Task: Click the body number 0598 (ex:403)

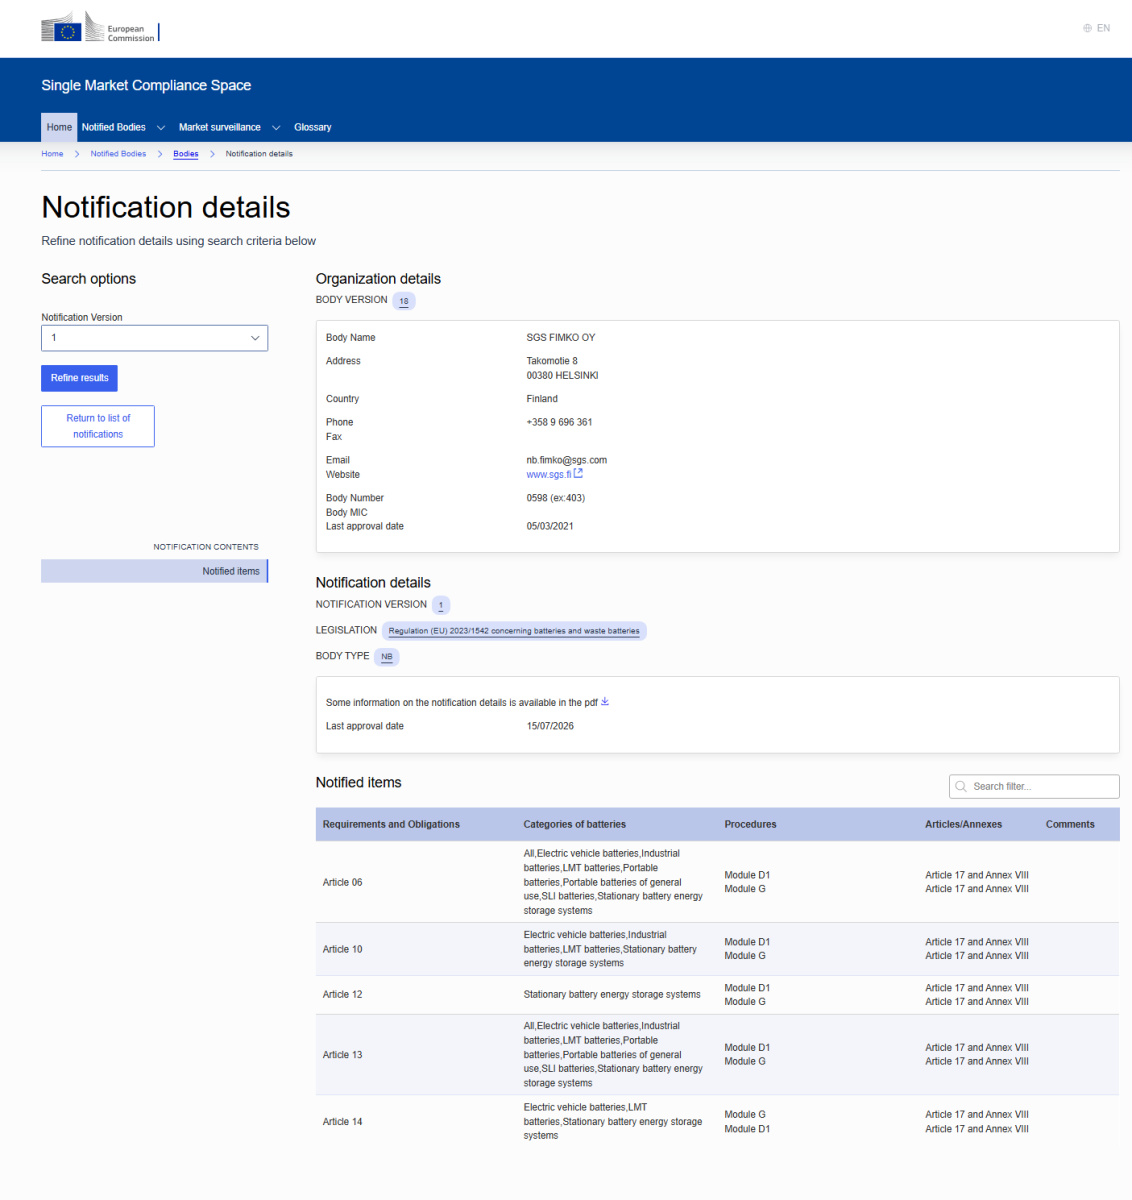Action: (x=556, y=498)
